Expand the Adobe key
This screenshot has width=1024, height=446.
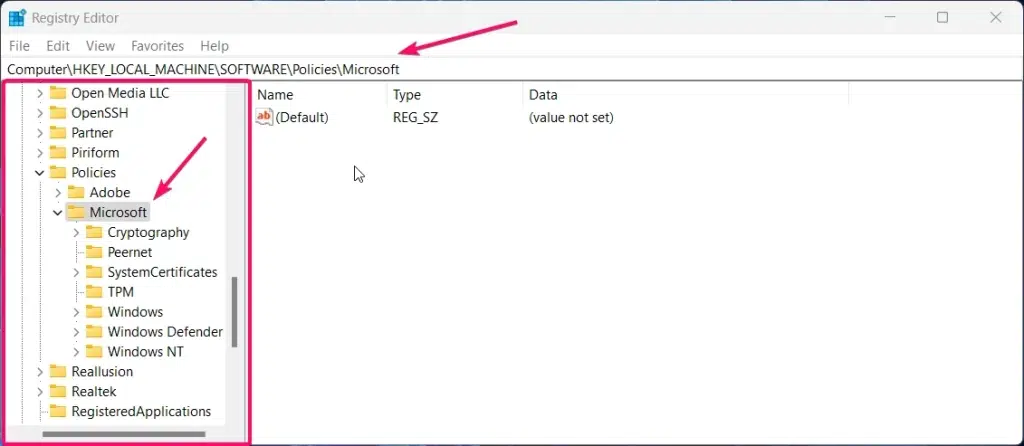58,193
